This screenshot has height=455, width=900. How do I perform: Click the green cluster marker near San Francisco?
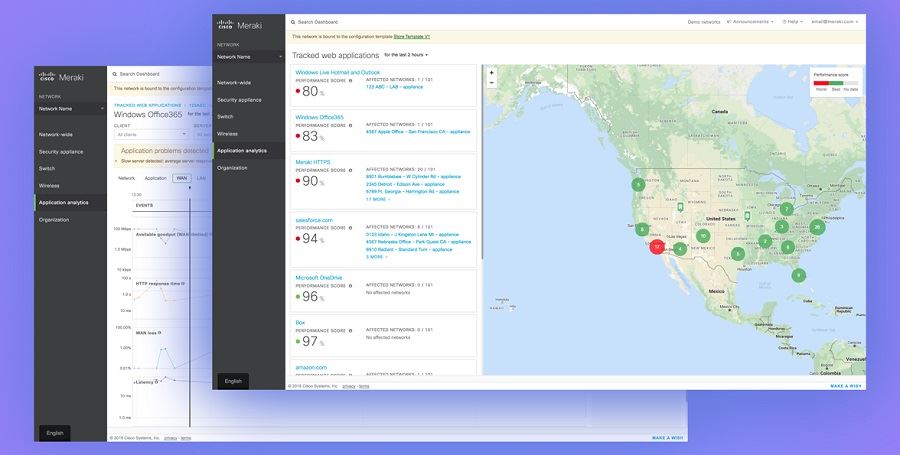(x=642, y=230)
